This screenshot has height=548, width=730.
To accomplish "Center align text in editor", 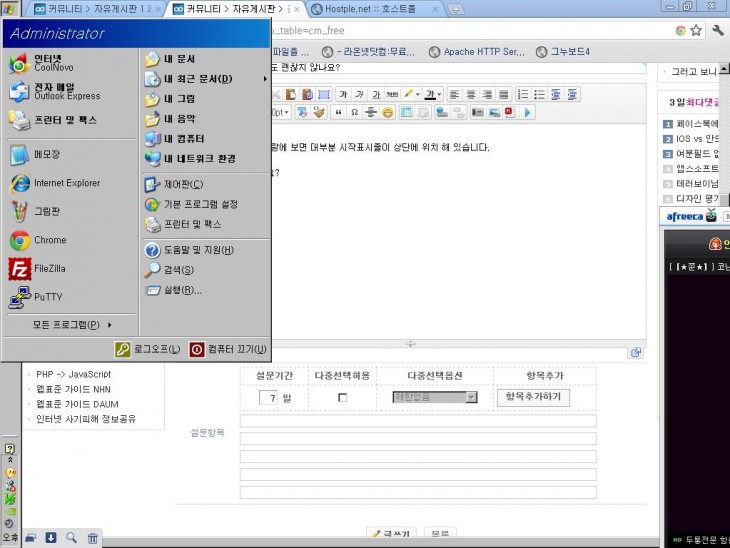I will coord(471,95).
